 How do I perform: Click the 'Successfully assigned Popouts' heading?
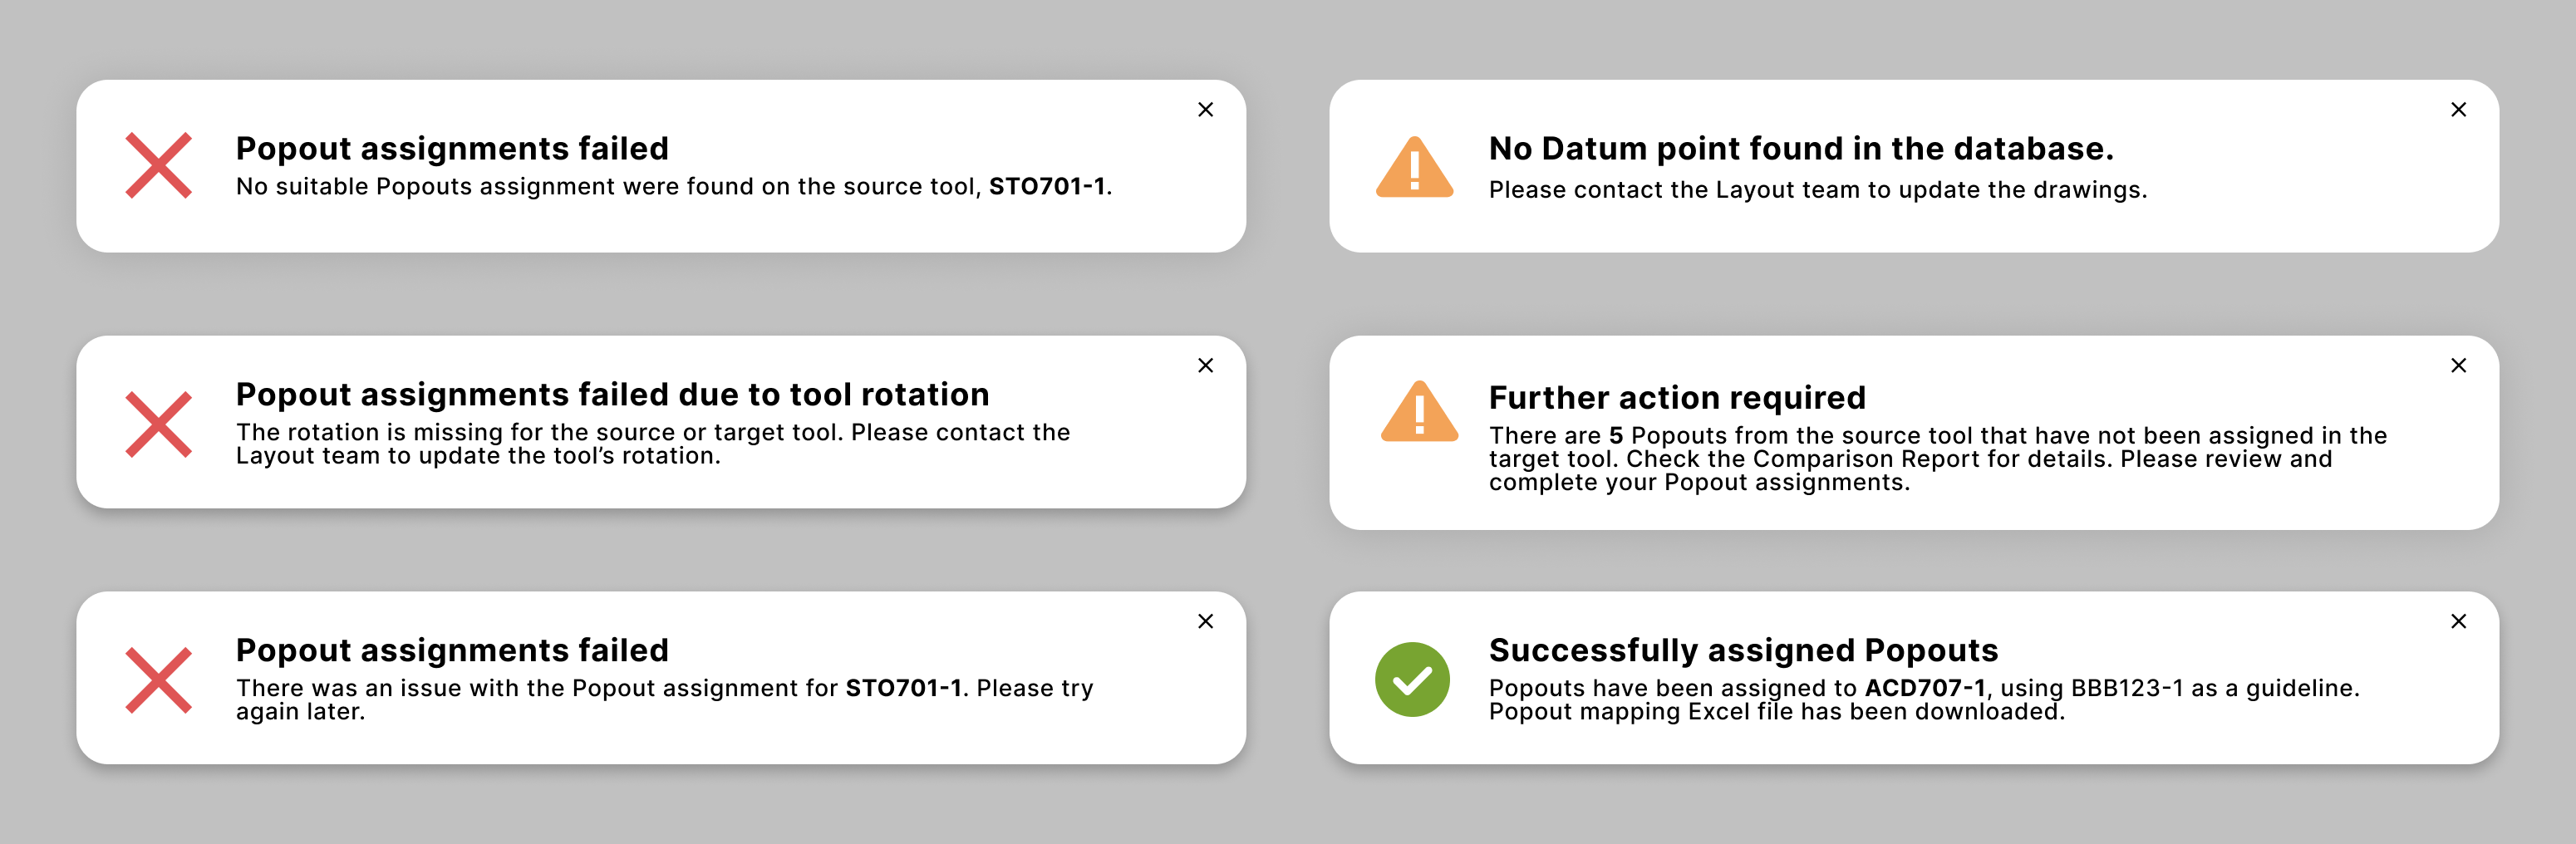click(x=1743, y=650)
